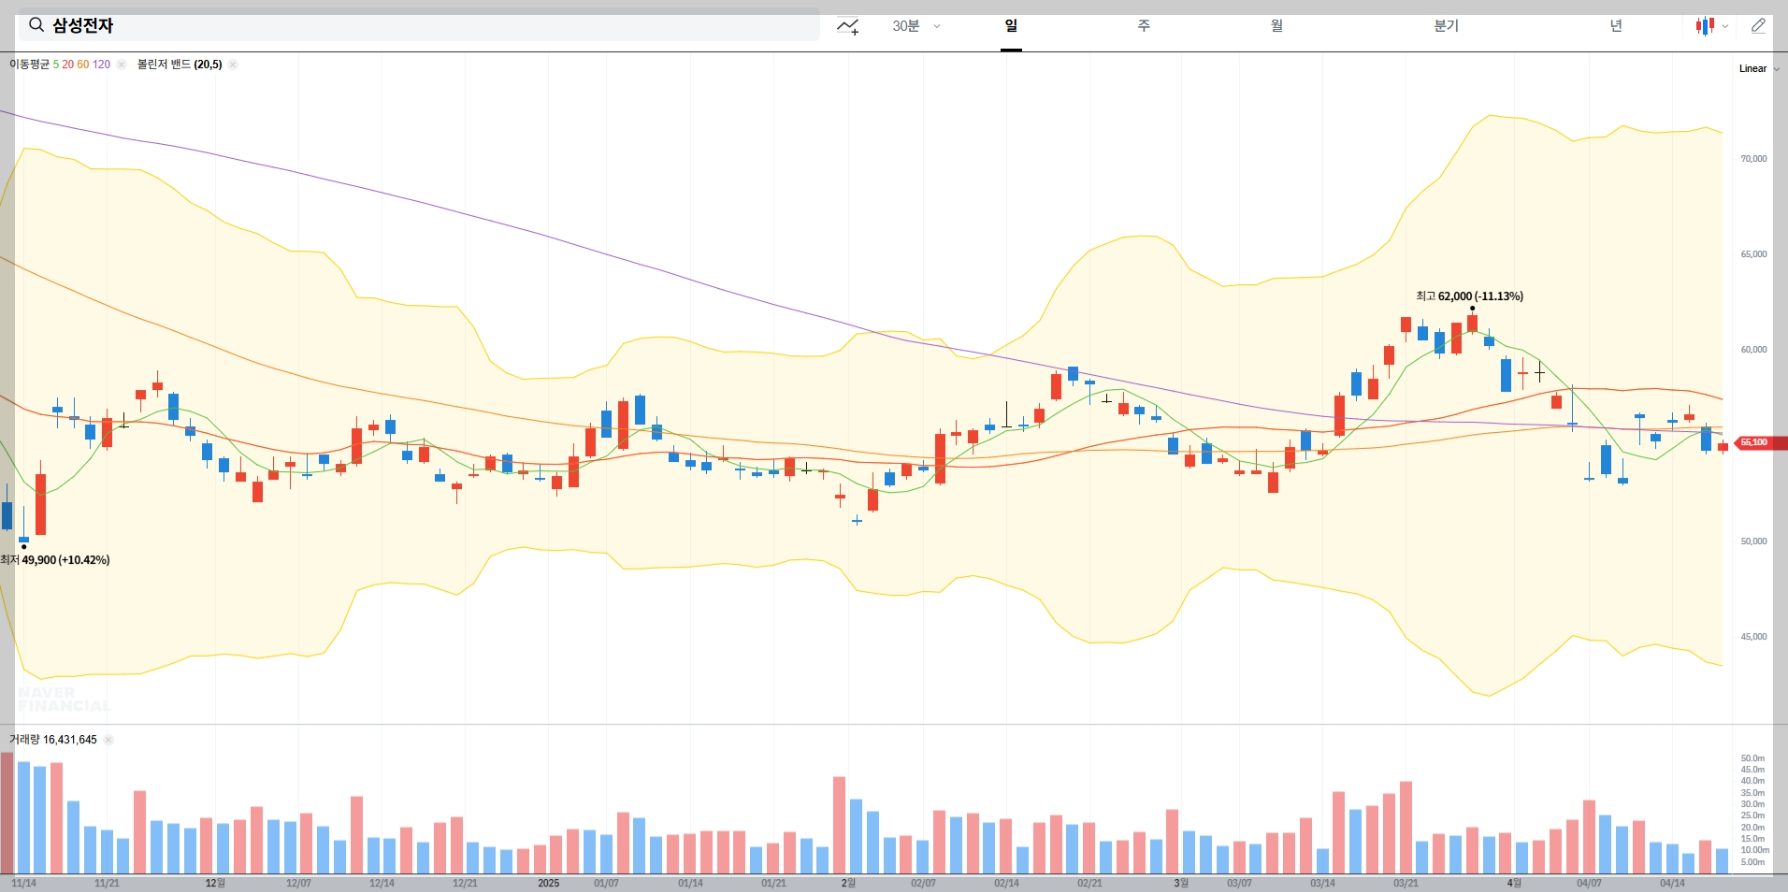Expand the 30분 minute interval dropdown
This screenshot has width=1788, height=892.
(x=916, y=26)
